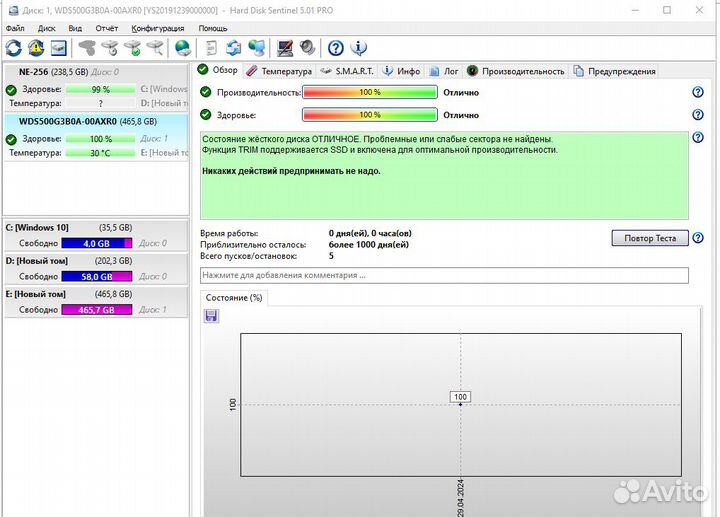Click the report document toolbar icon

pos(211,48)
